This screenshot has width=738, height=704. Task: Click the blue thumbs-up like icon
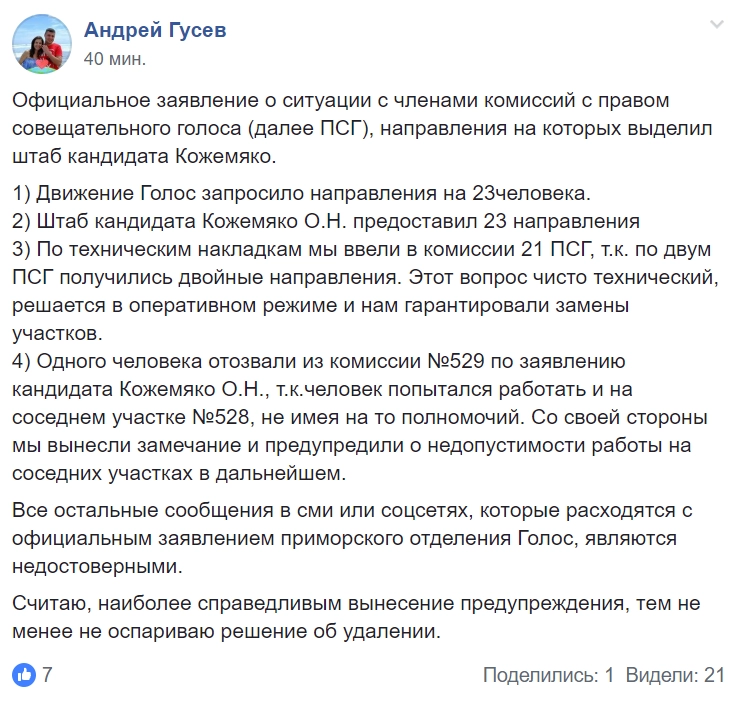pos(24,674)
